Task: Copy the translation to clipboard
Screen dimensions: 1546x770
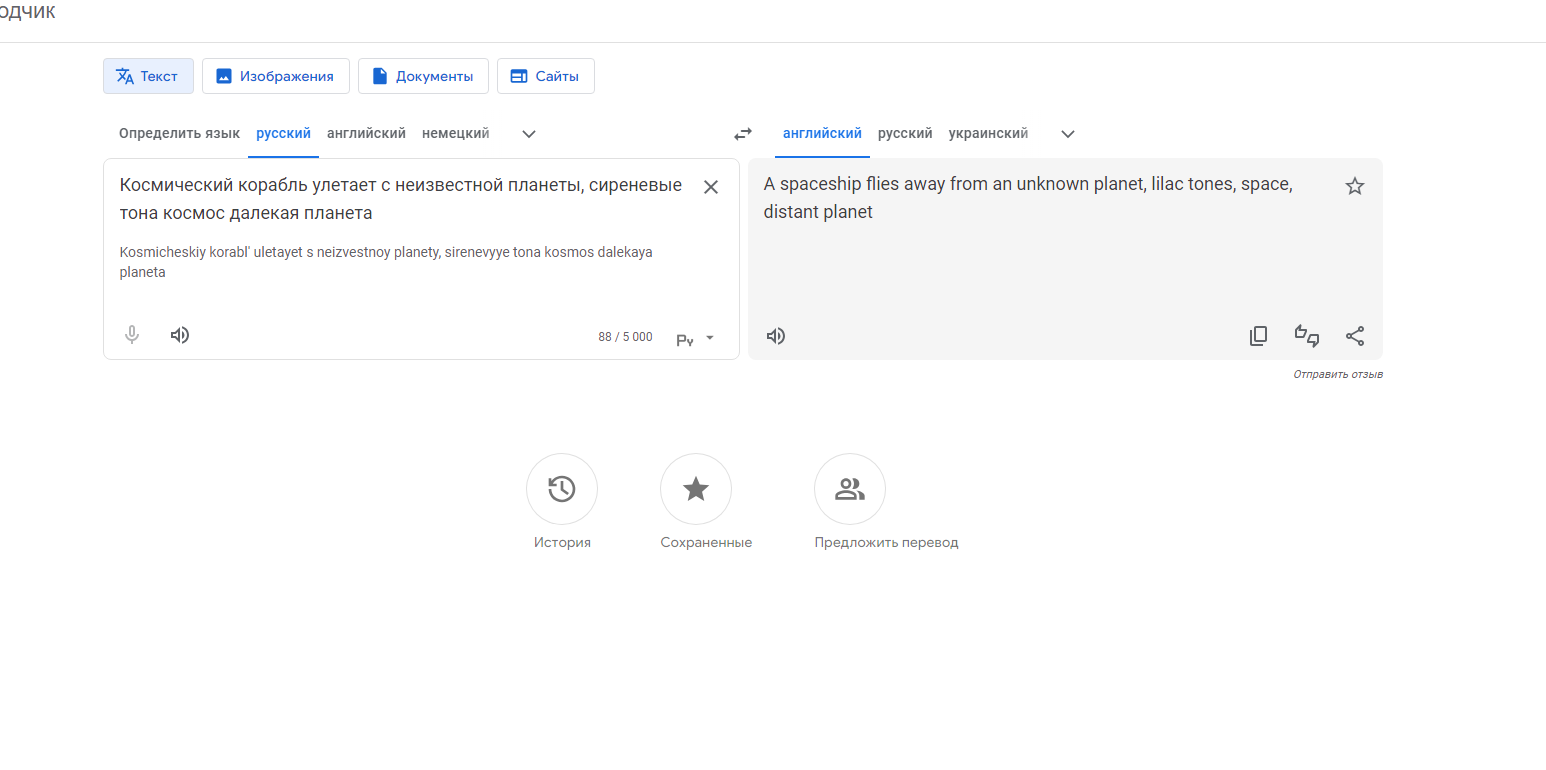Action: [x=1259, y=336]
